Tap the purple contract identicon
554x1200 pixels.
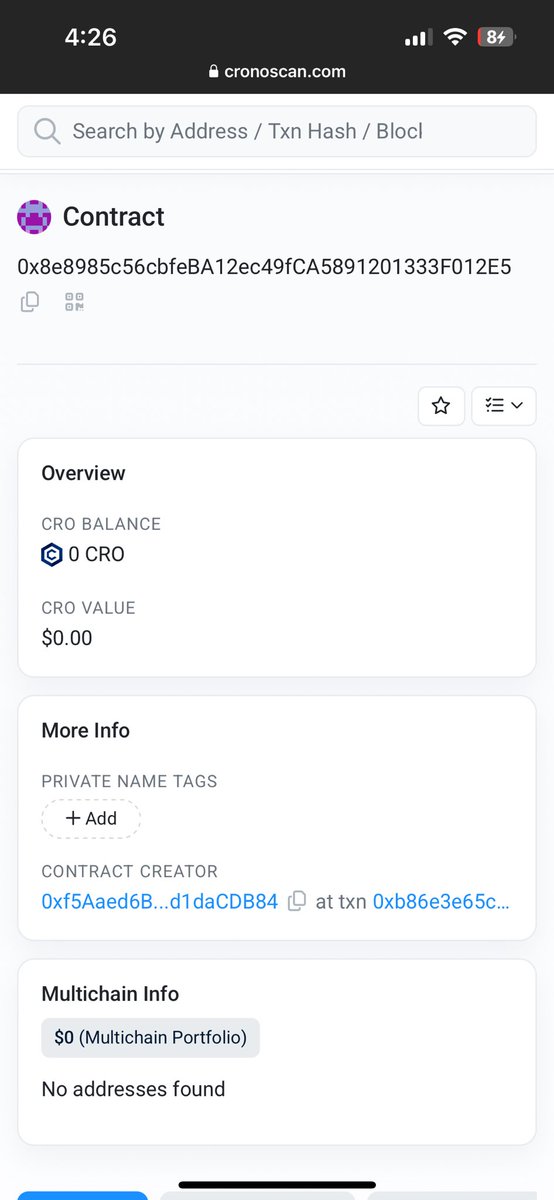34,216
